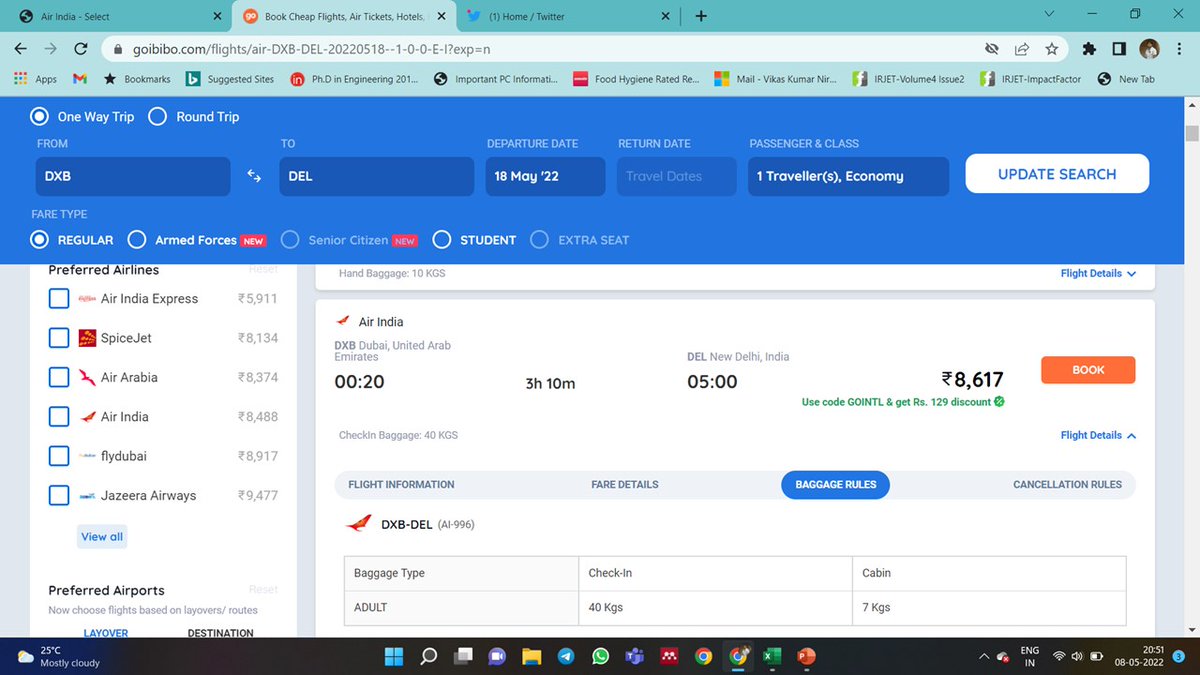Open Excel from taskbar
Image resolution: width=1200 pixels, height=675 pixels.
point(772,656)
